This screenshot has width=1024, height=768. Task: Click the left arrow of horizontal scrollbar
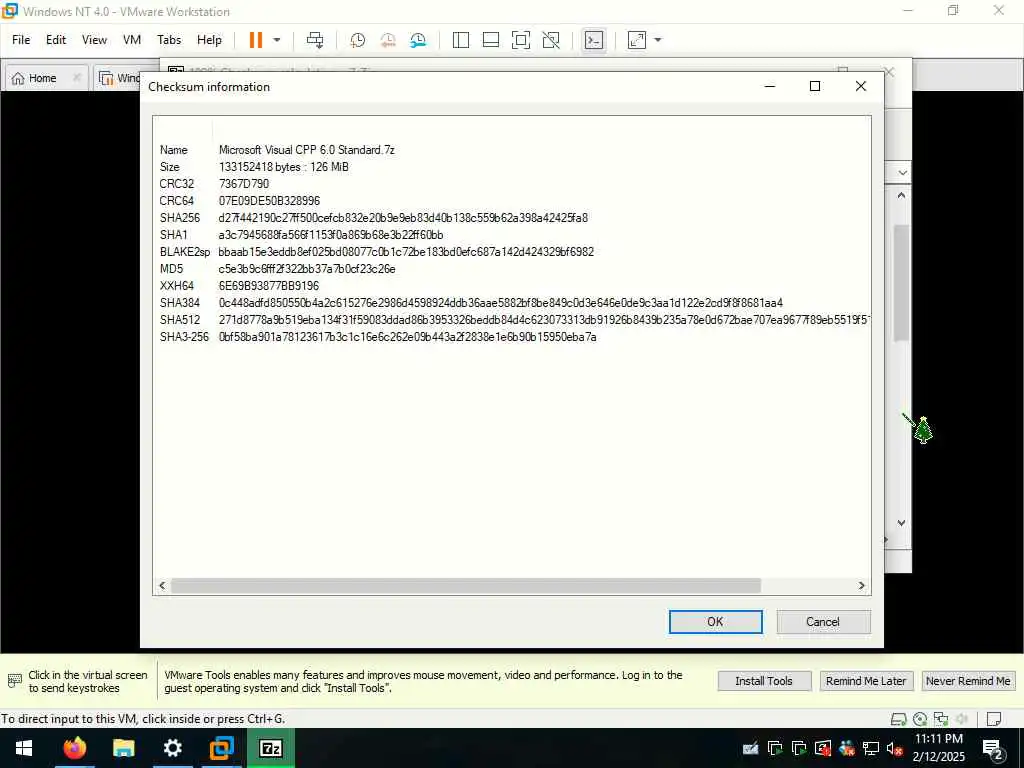pyautogui.click(x=162, y=586)
